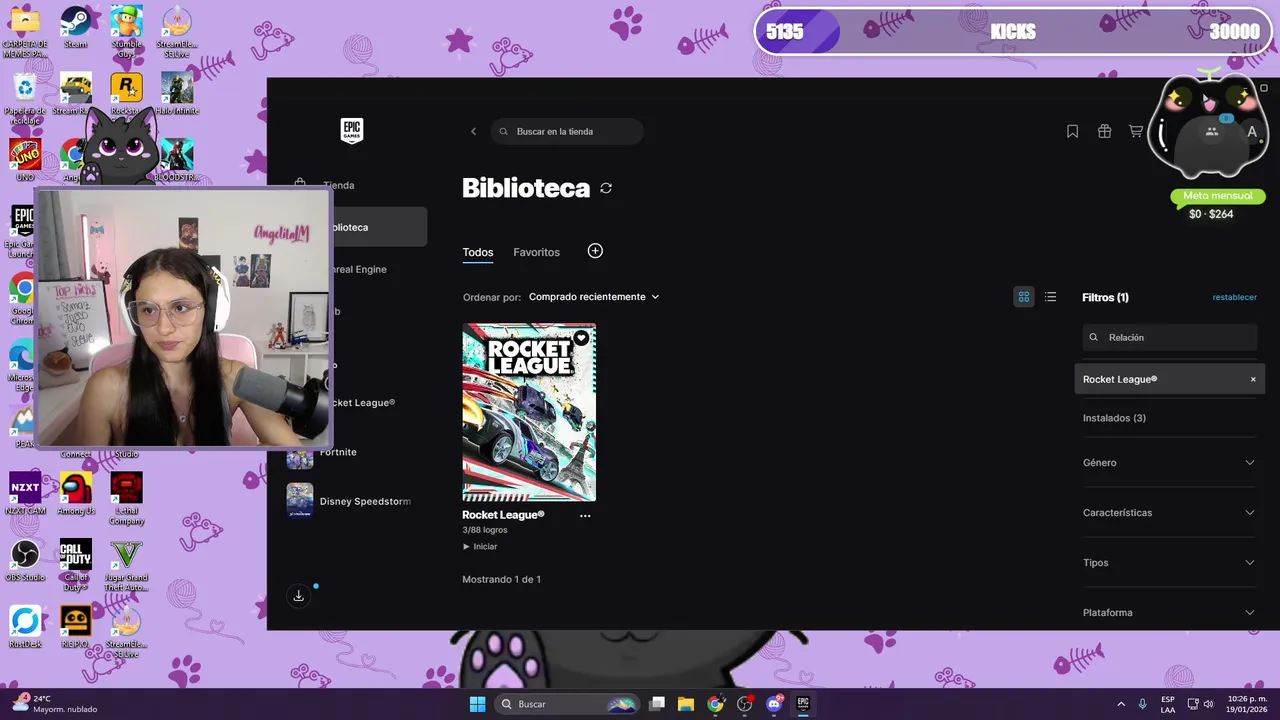Click the Relación filter search field

[x=1170, y=337]
